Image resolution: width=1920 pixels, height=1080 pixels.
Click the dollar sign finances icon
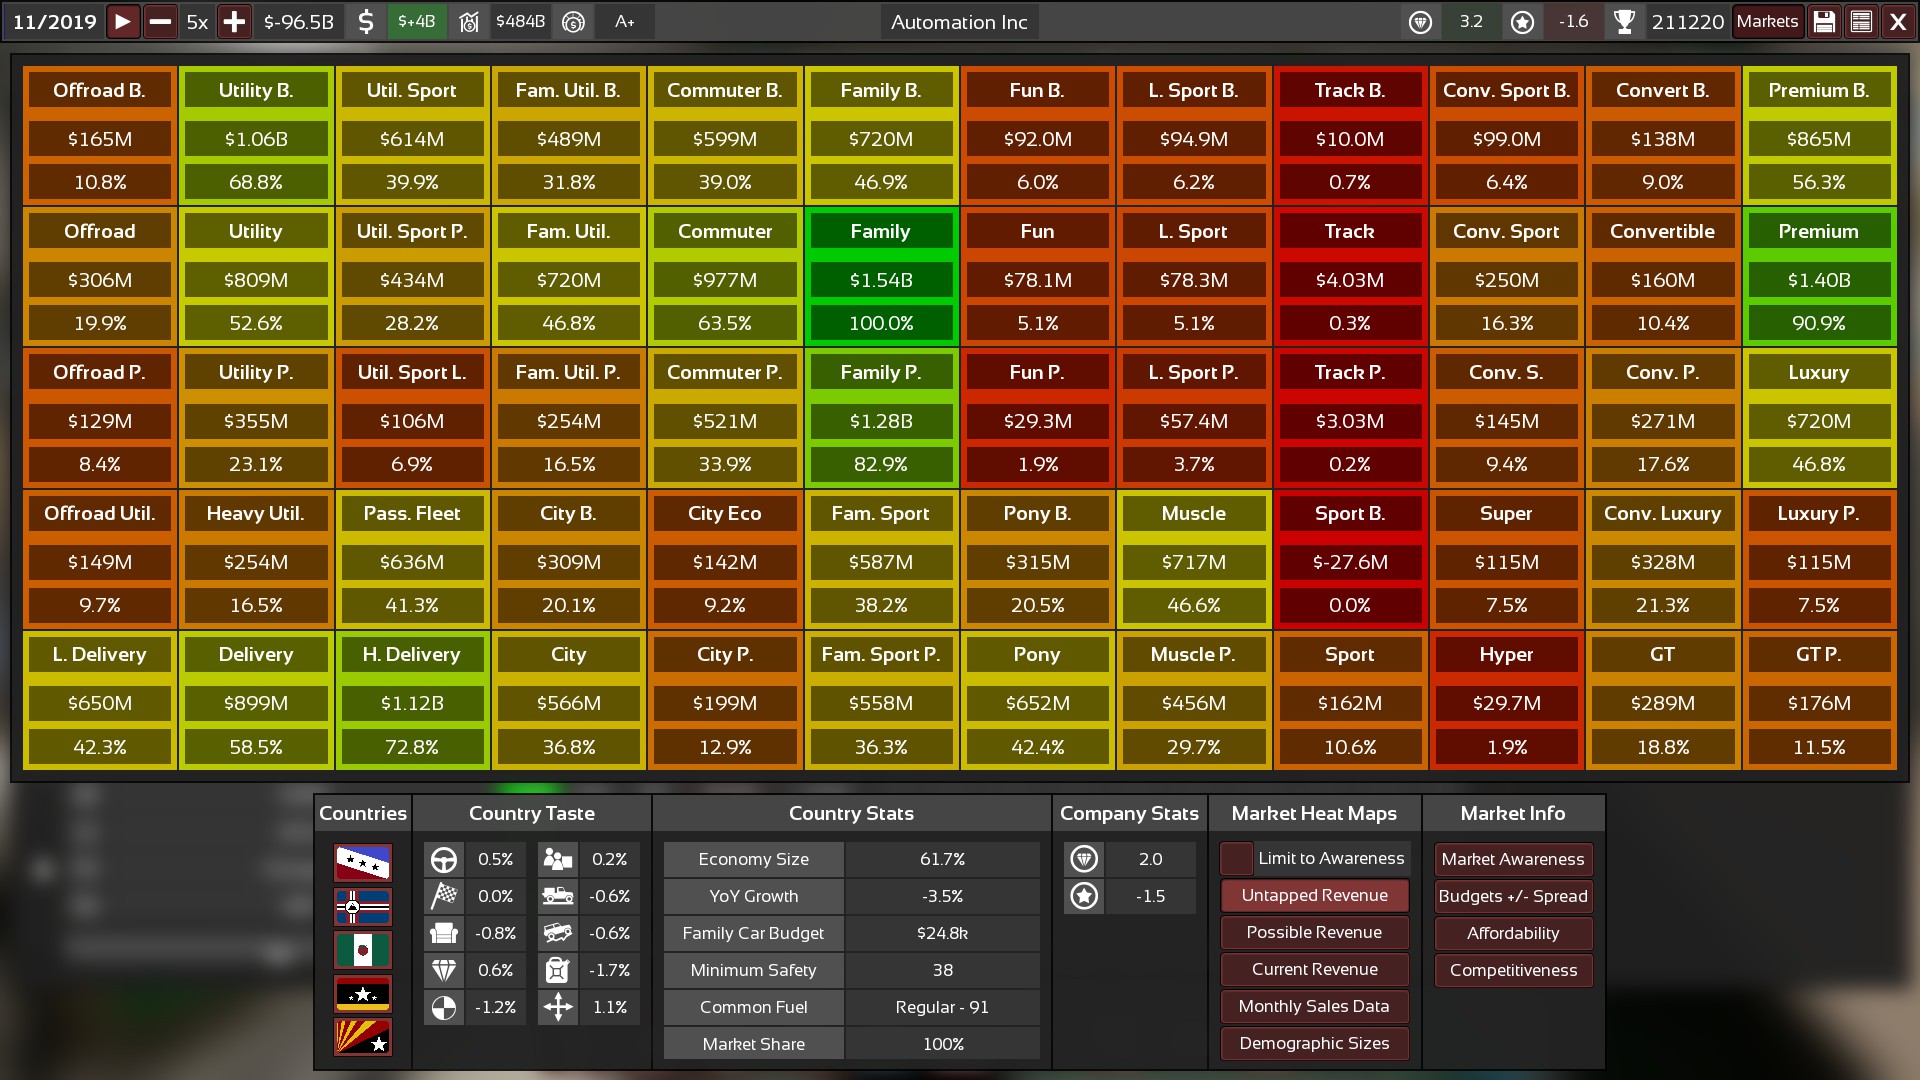pos(366,22)
